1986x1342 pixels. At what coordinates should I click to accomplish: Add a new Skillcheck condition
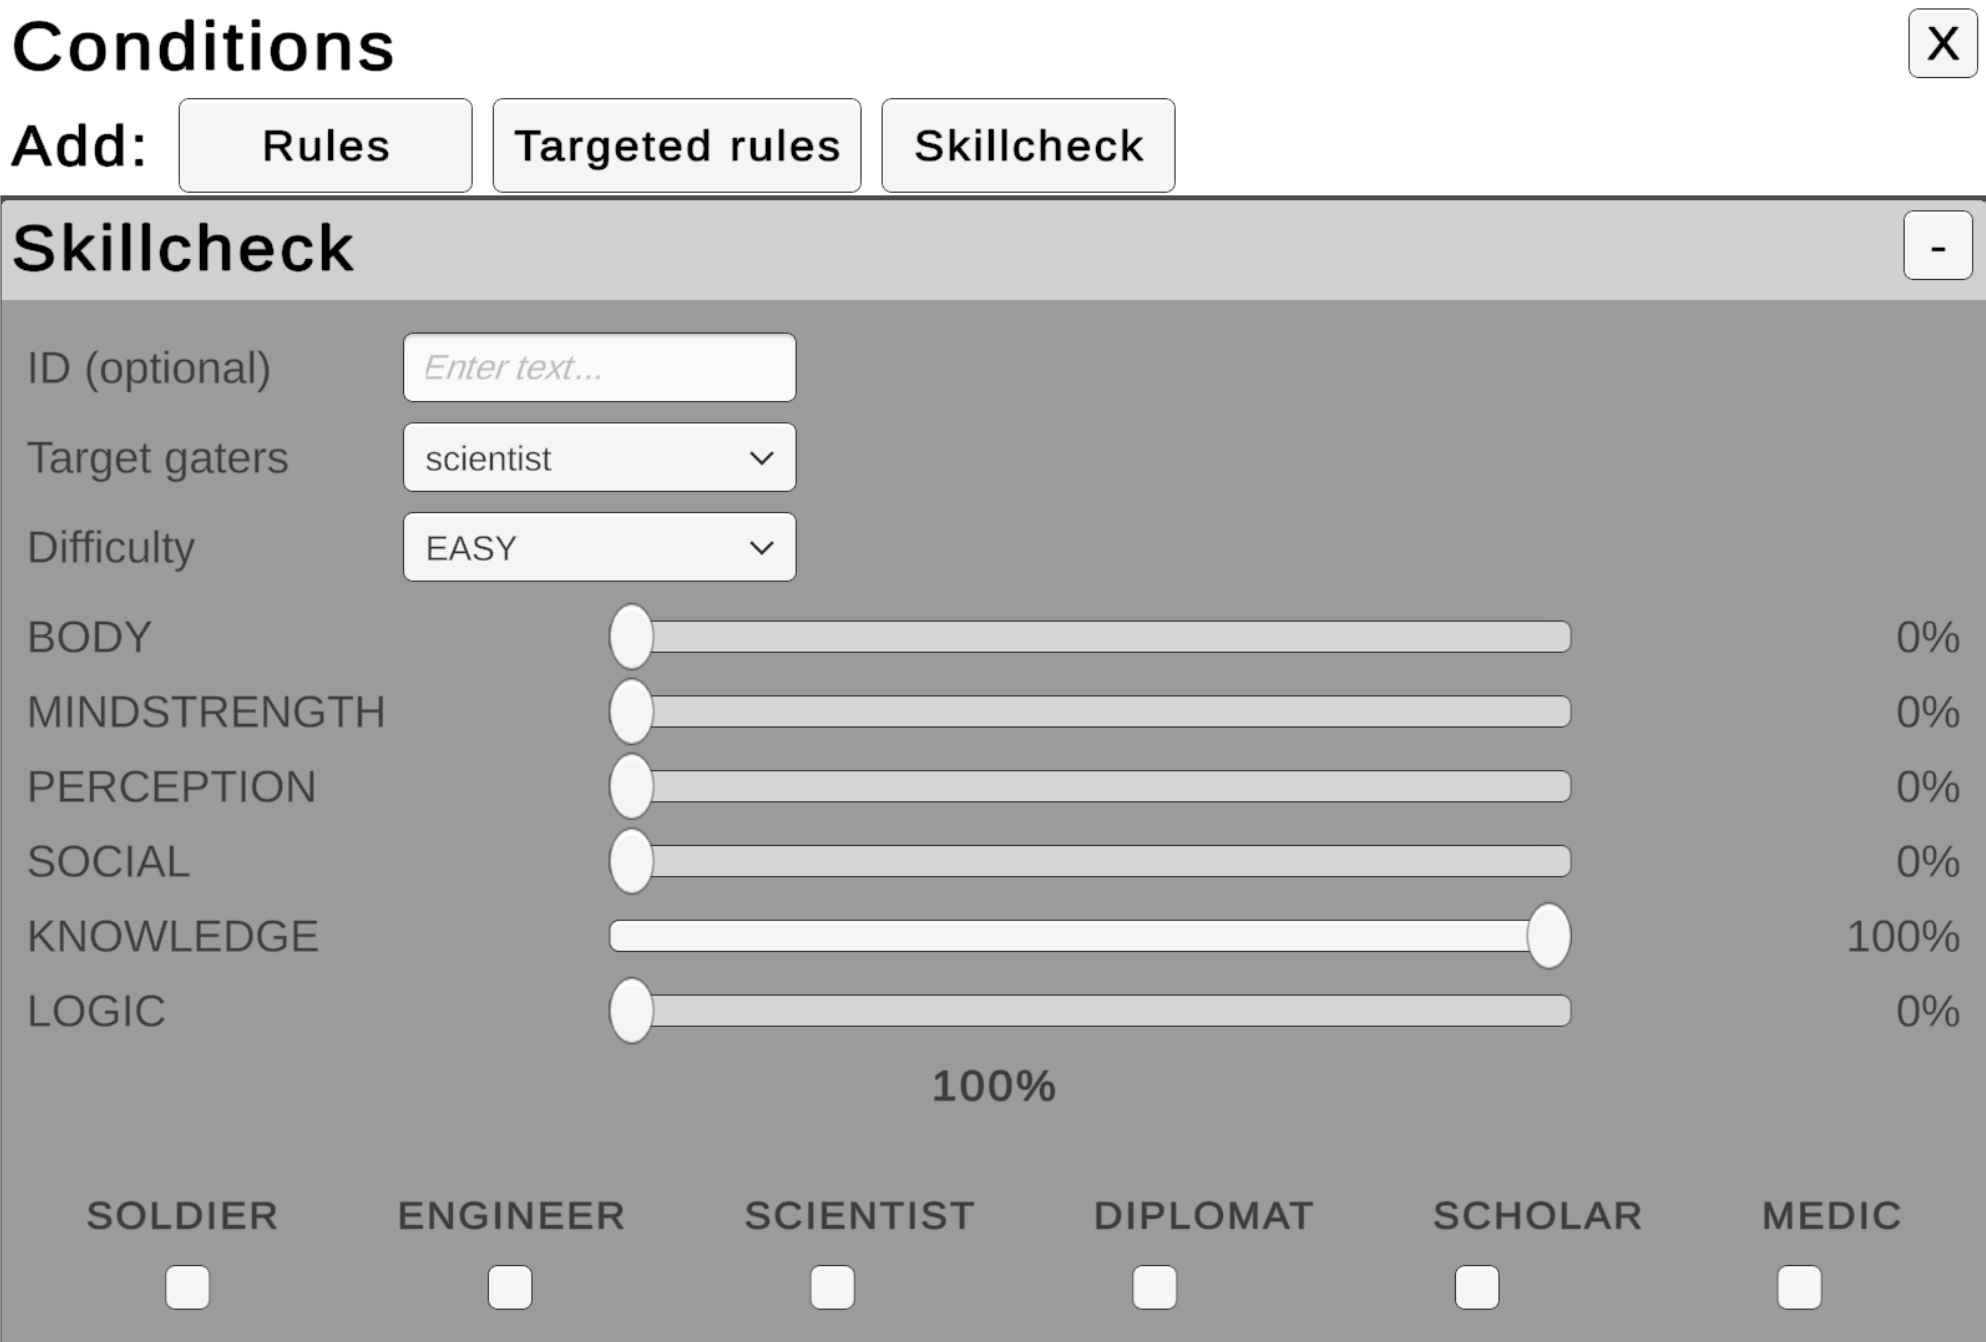tap(1028, 145)
